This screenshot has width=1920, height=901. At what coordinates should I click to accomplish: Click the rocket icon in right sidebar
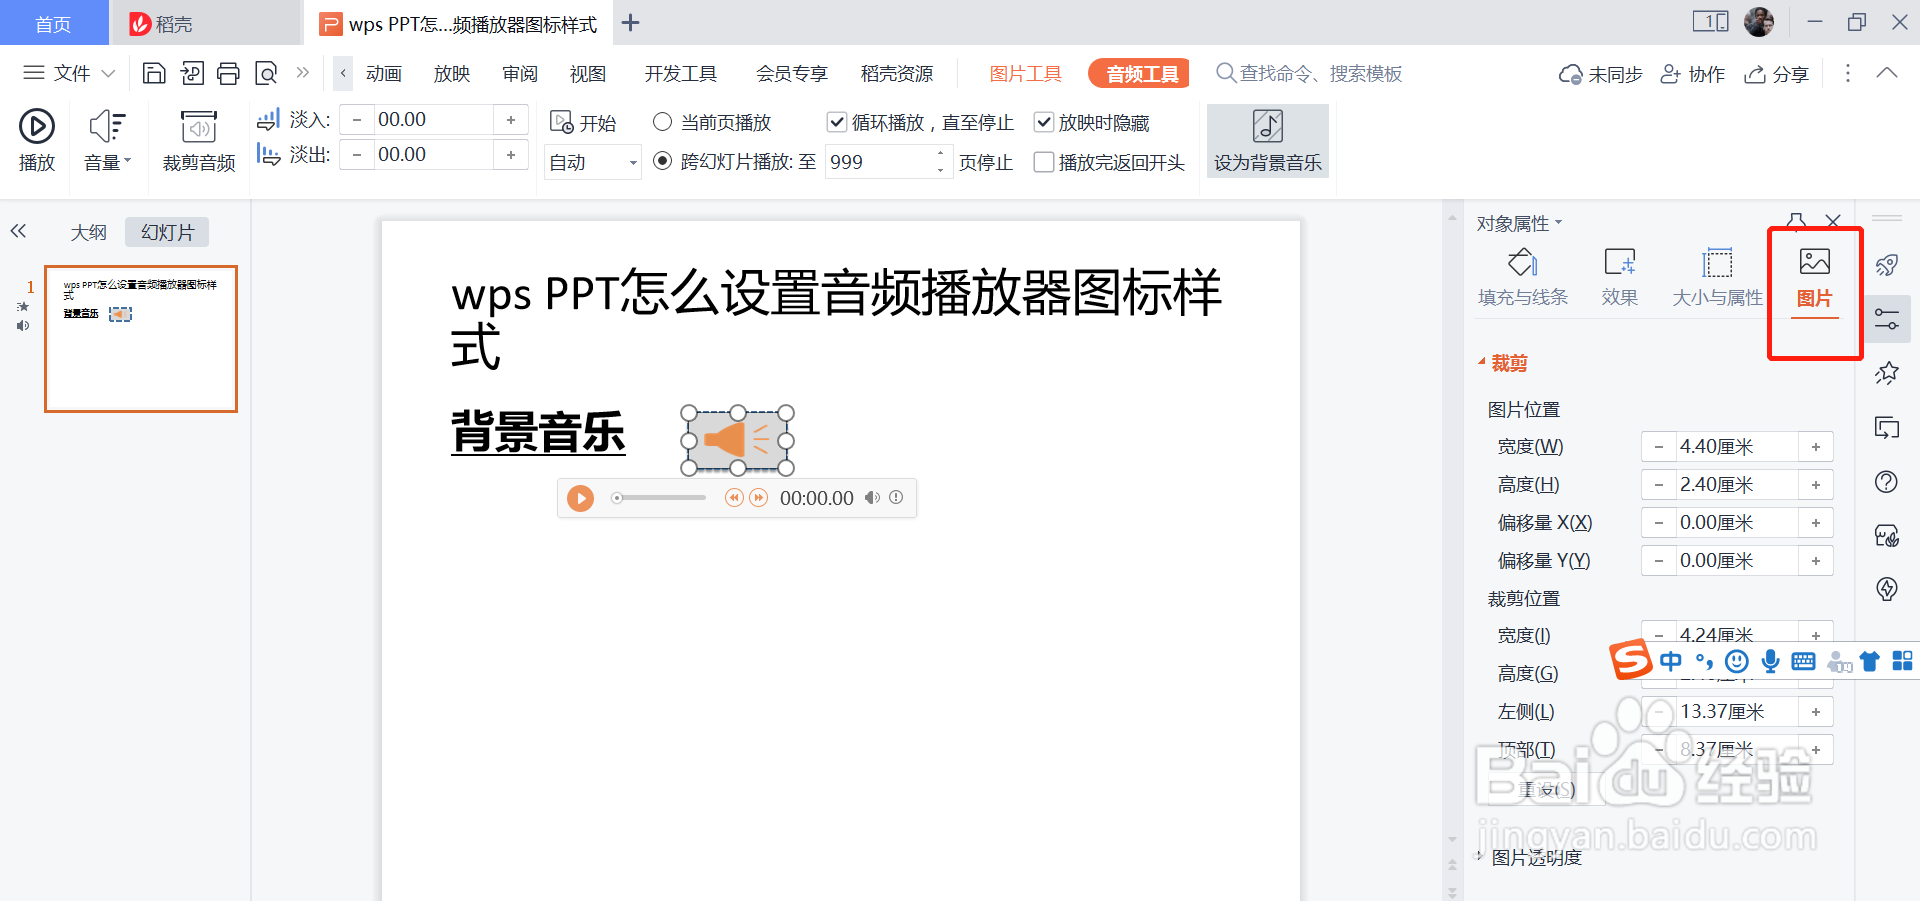(1887, 265)
